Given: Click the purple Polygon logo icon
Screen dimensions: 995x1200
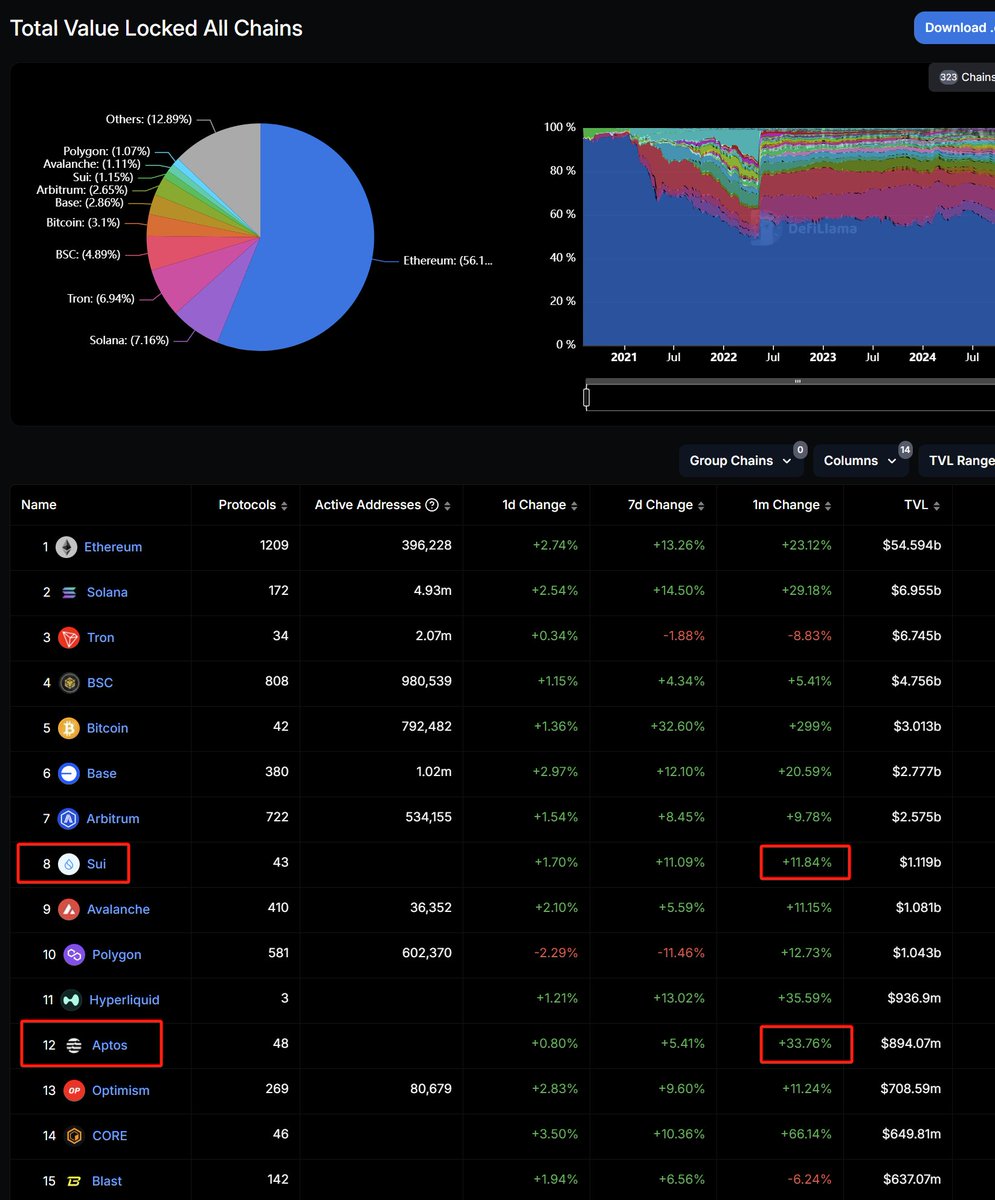Looking at the screenshot, I should point(74,955).
